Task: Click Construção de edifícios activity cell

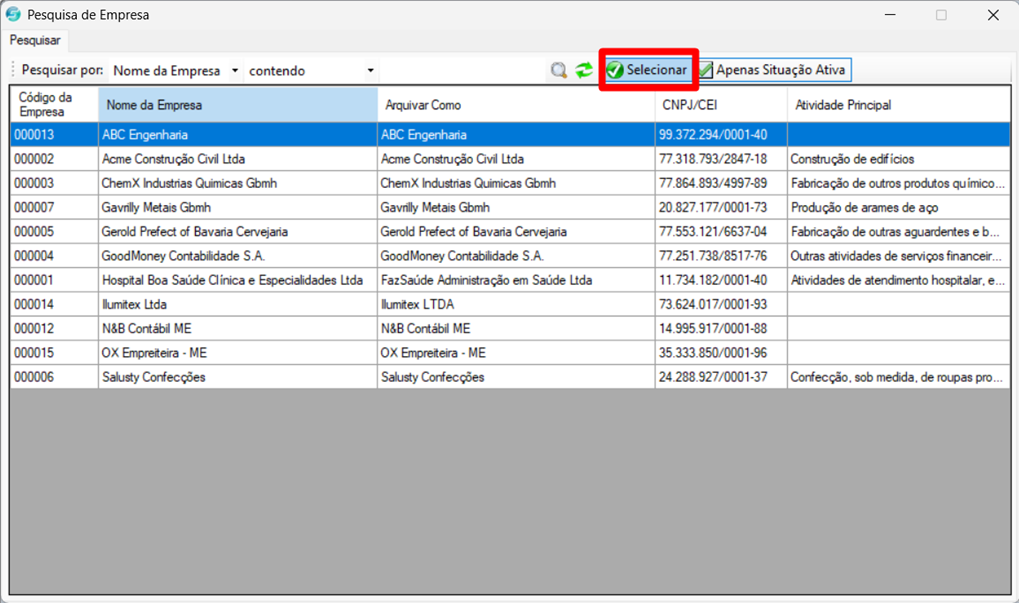Action: point(899,159)
